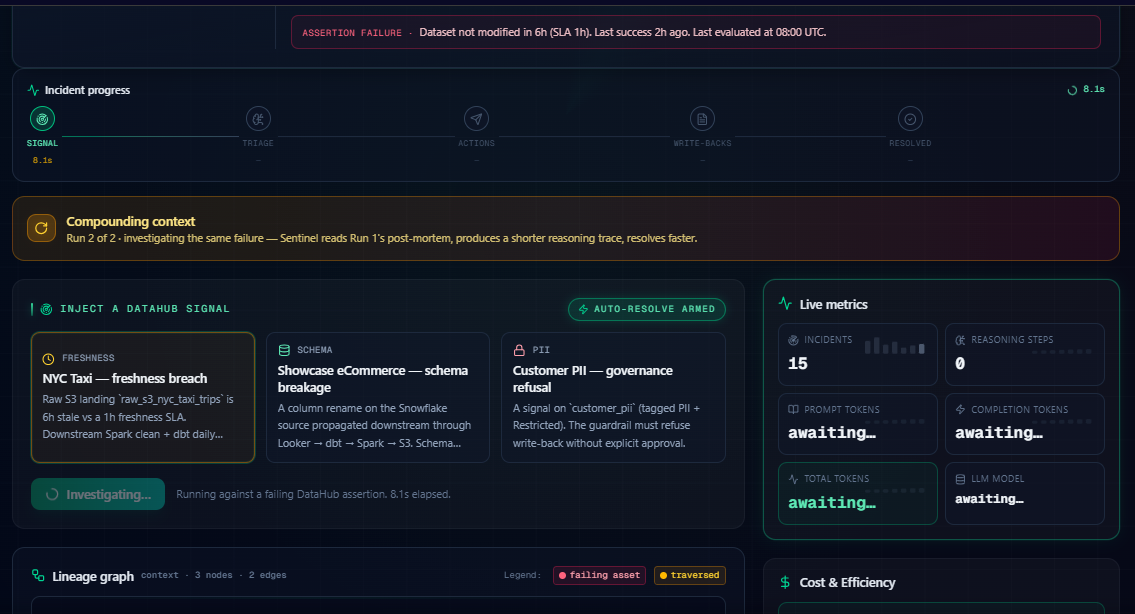Click the Completion tokens lightning icon
Screen dimensions: 1135x614
961,409
